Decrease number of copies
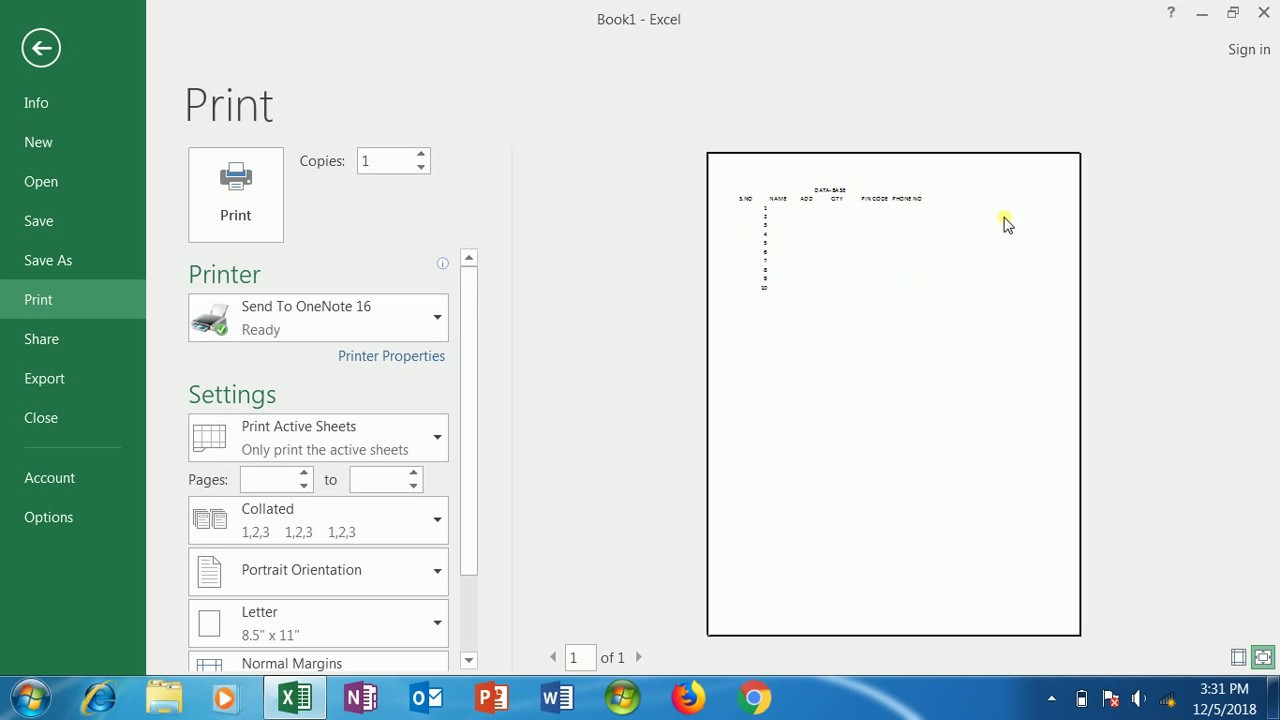 421,167
